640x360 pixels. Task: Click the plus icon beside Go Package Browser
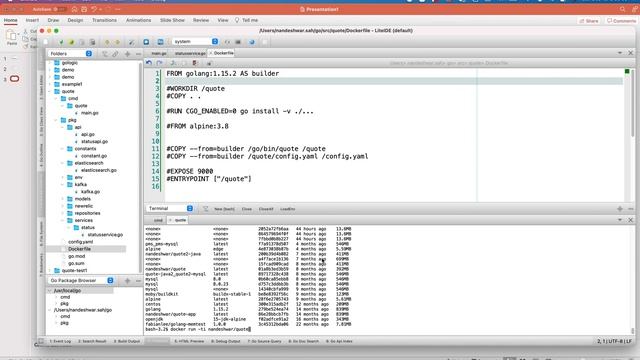click(x=127, y=280)
